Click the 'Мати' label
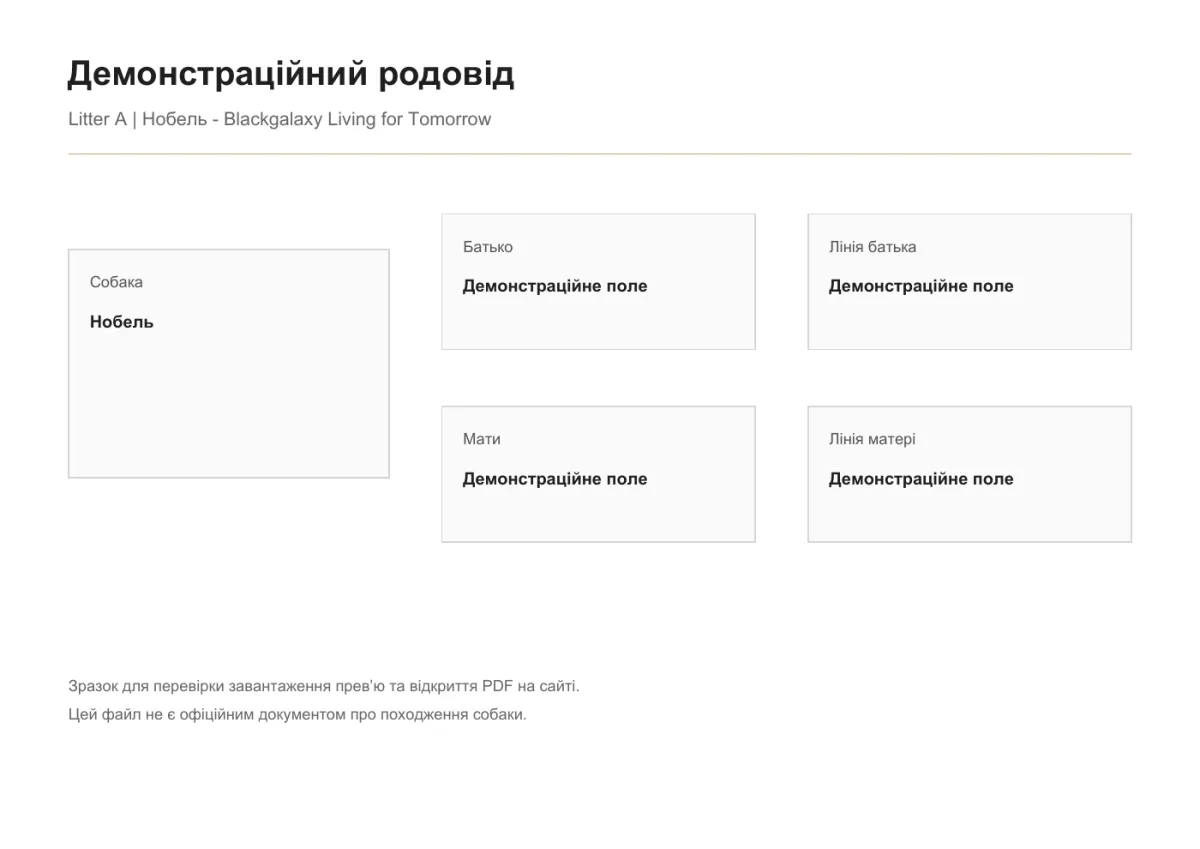1200x849 pixels. (x=482, y=439)
